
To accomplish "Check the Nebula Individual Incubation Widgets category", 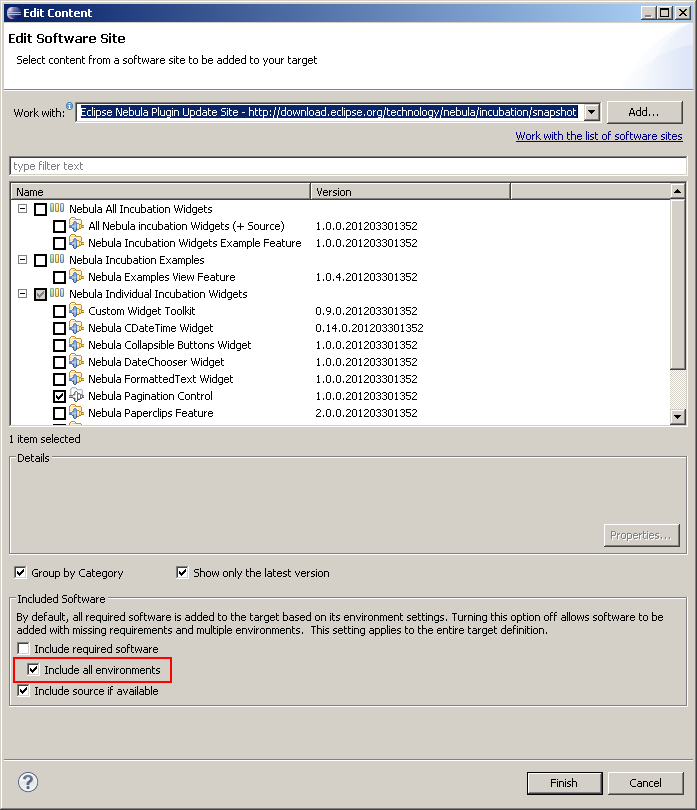I will [40, 294].
